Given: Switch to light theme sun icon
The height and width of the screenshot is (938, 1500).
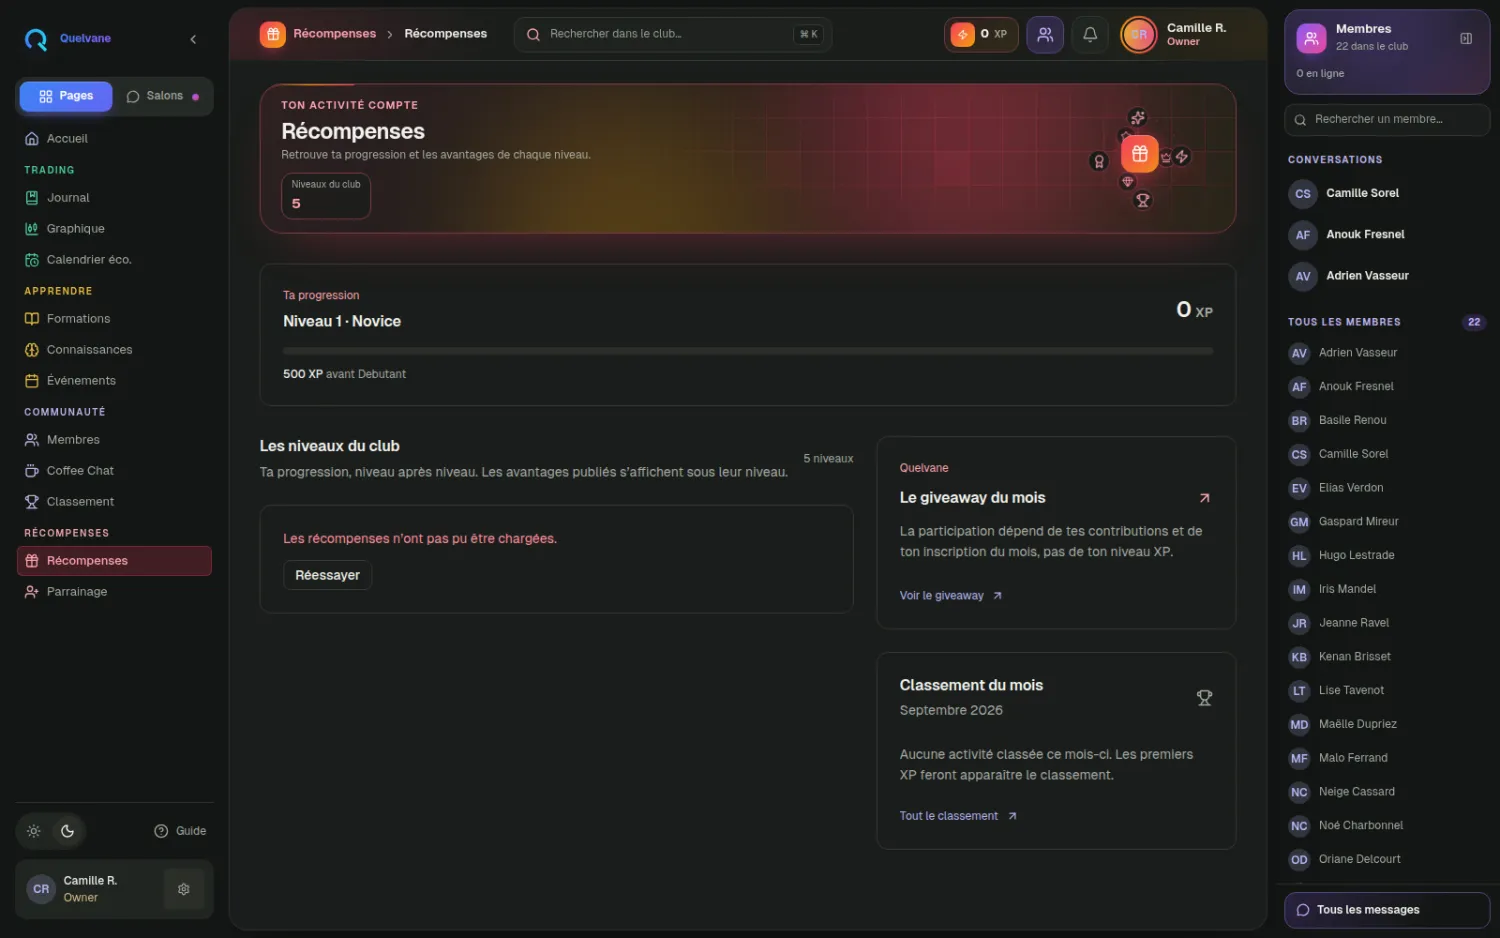Looking at the screenshot, I should [33, 831].
